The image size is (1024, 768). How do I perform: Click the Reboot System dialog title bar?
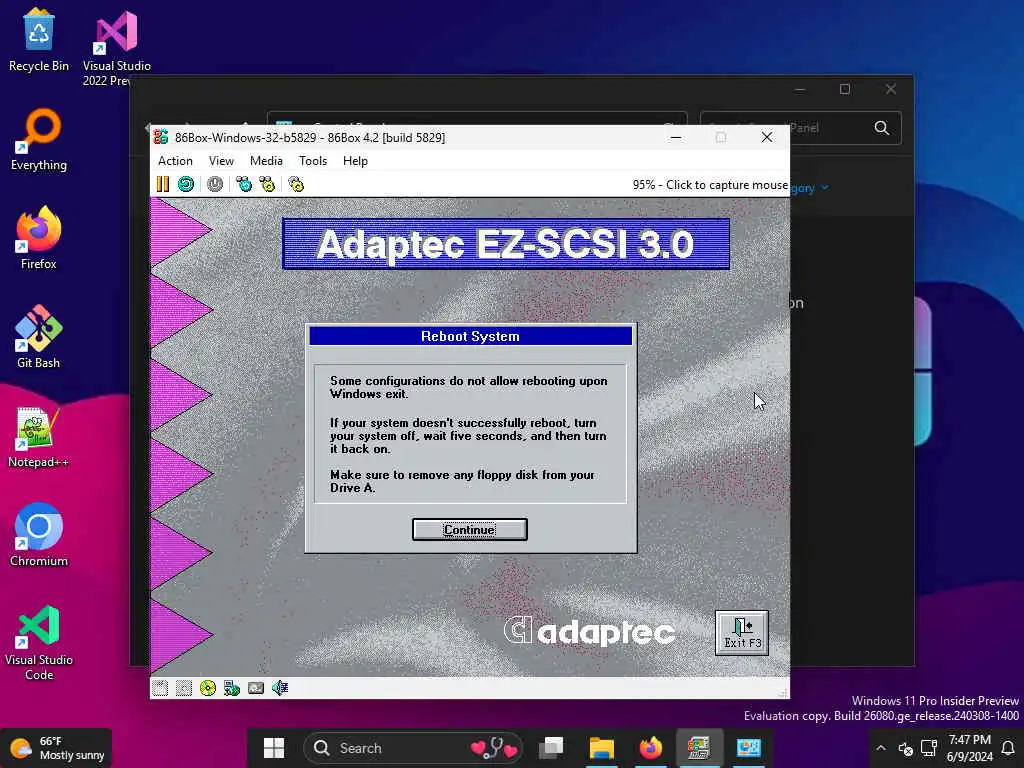click(470, 336)
